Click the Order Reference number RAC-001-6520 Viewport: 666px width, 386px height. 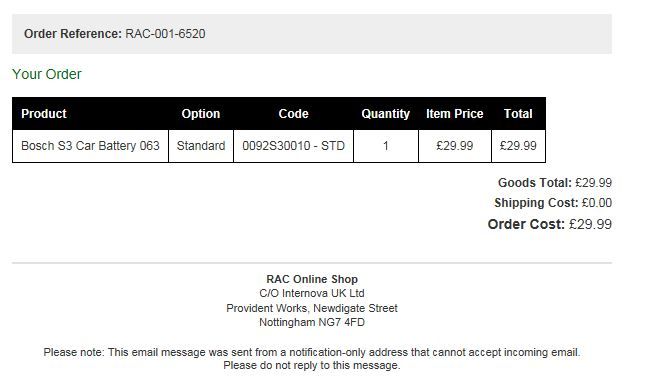pos(165,34)
